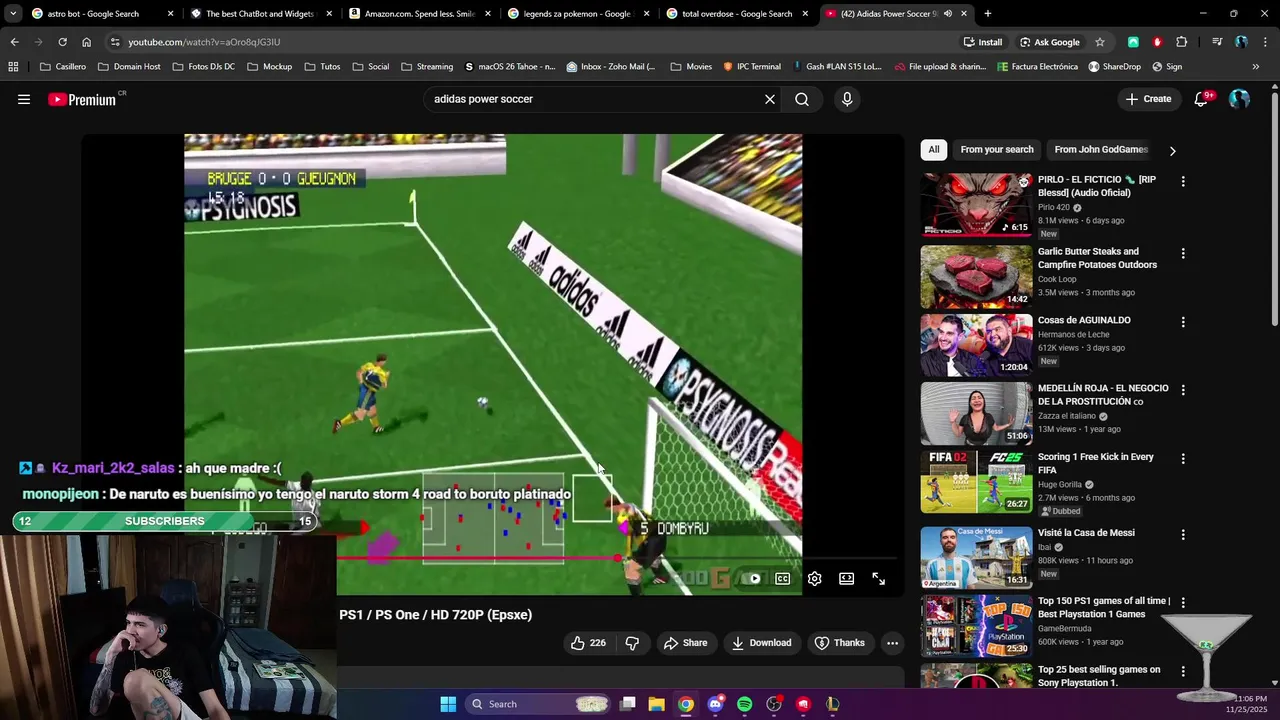Click Install app in address bar
The height and width of the screenshot is (720, 1280).
point(982,42)
